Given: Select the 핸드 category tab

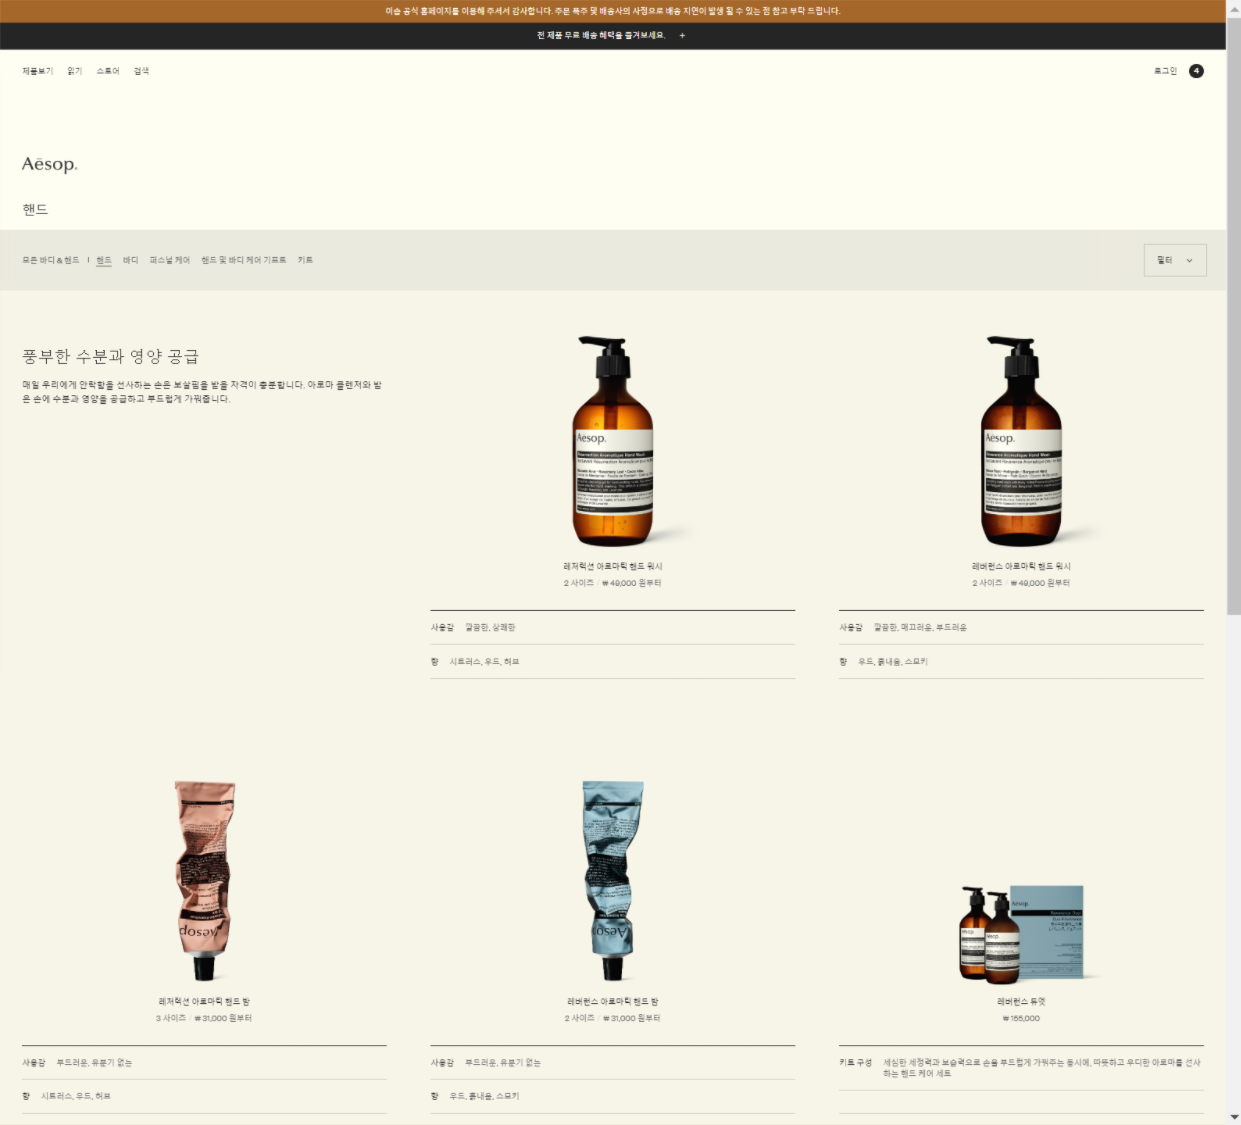Looking at the screenshot, I should pos(104,260).
